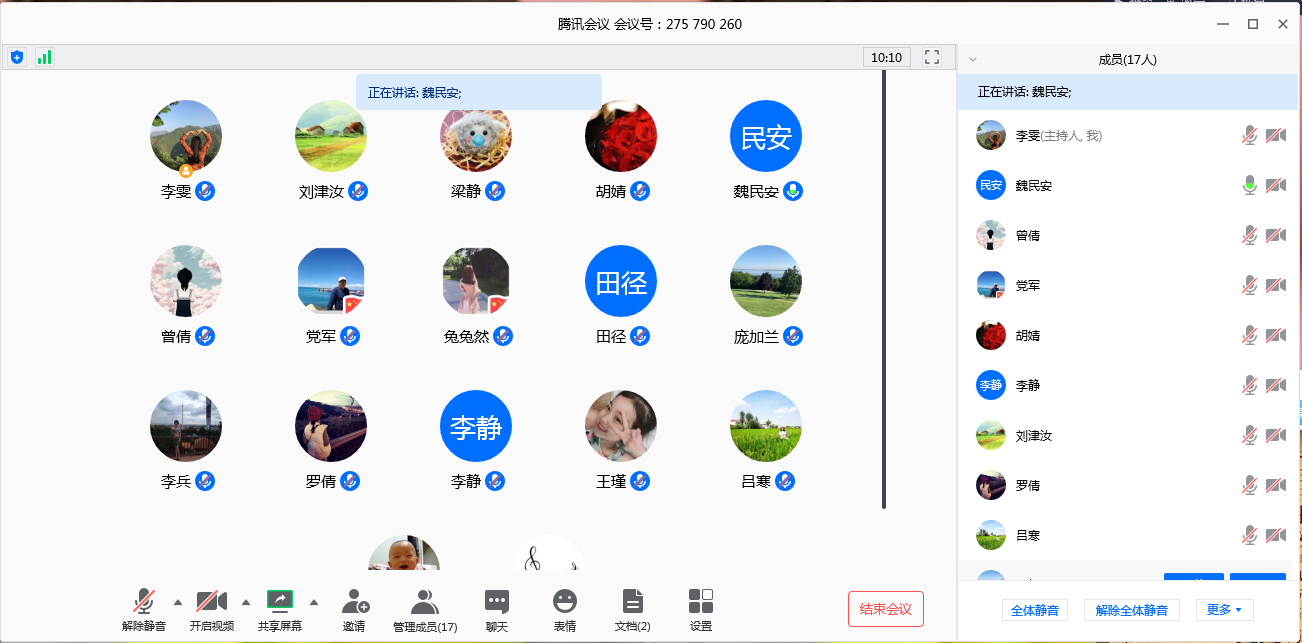Click 胡婧's camera icon in member list
Viewport: 1302px width, 643px height.
(x=1276, y=335)
